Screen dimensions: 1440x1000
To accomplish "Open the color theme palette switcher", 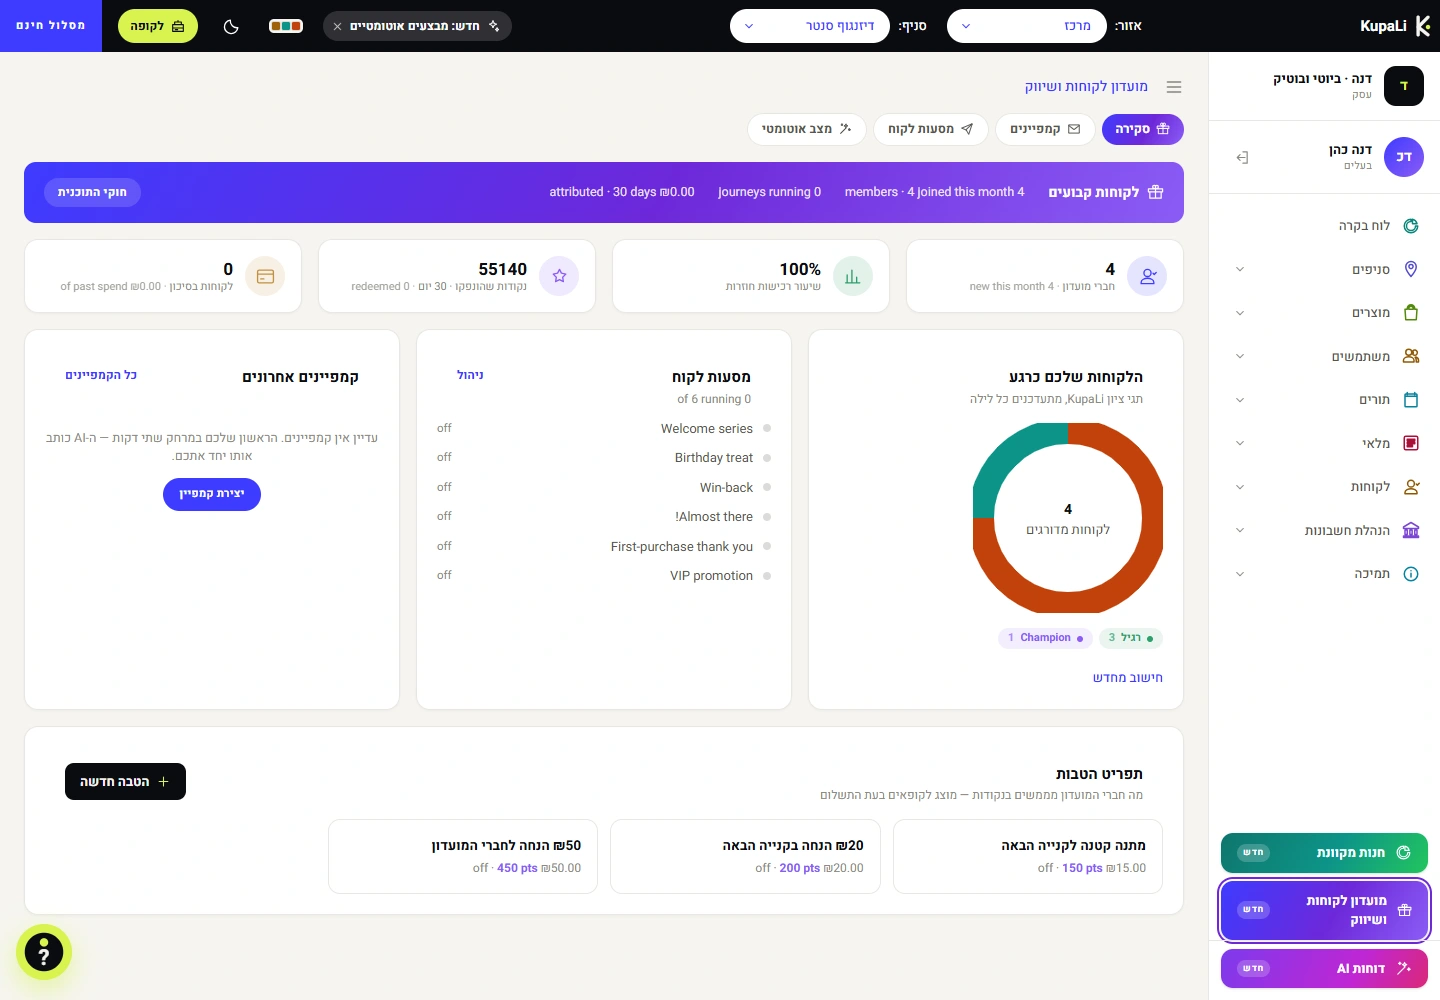I will pyautogui.click(x=286, y=26).
